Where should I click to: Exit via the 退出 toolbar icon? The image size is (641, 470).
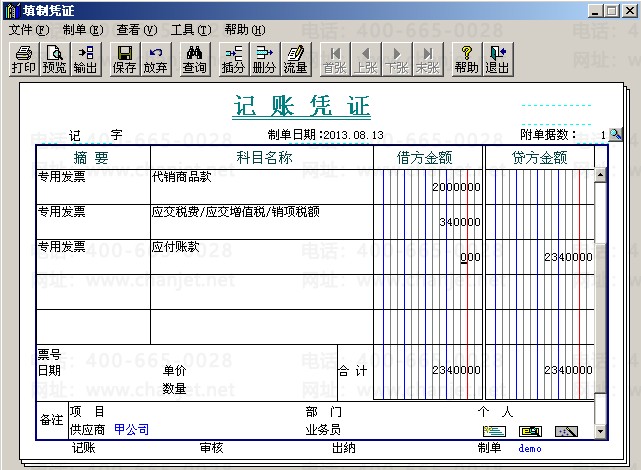pyautogui.click(x=497, y=59)
